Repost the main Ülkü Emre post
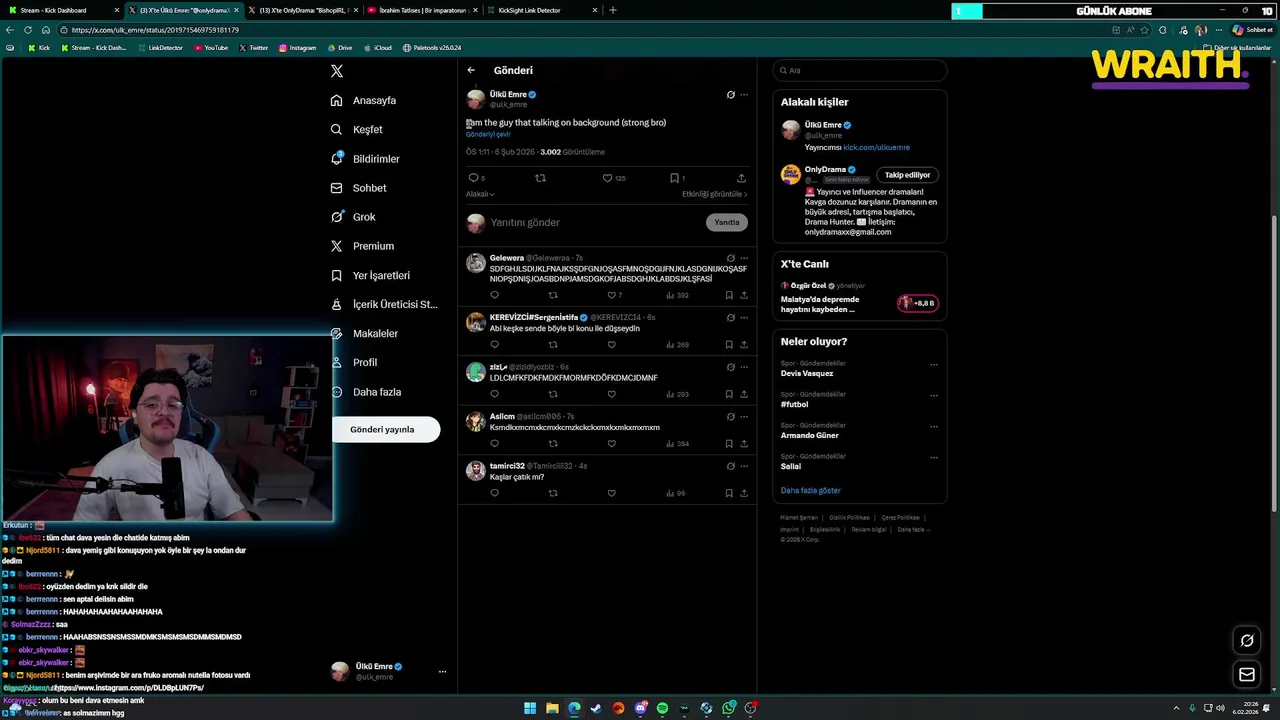 [x=541, y=178]
